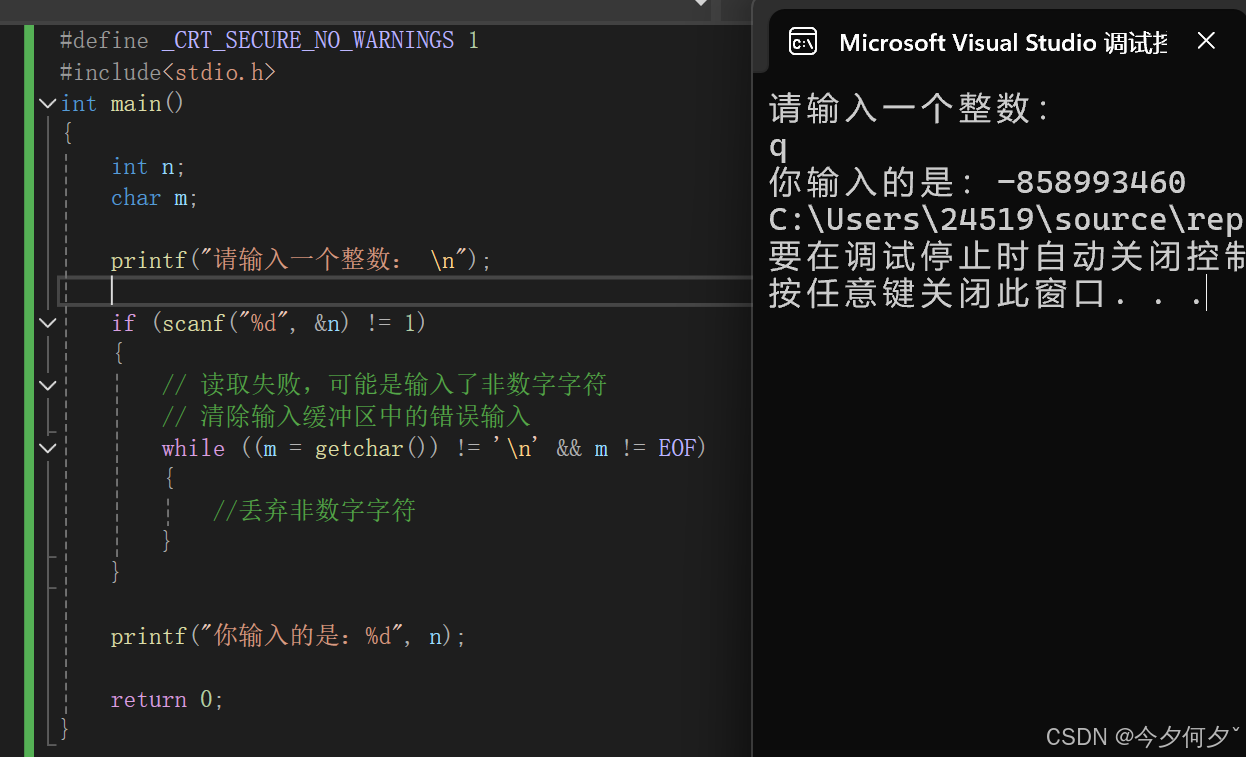
Task: Click the return 0 statement
Action: [167, 699]
